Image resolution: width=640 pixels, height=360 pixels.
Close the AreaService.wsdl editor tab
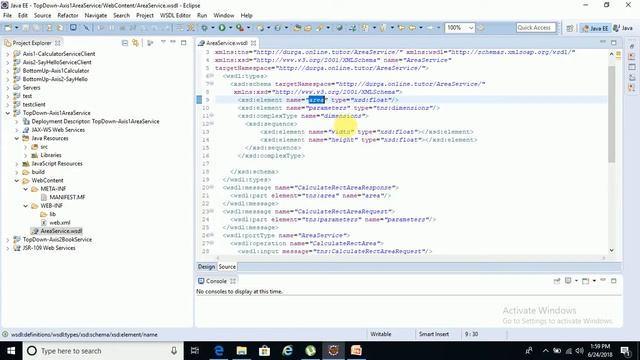click(x=253, y=43)
